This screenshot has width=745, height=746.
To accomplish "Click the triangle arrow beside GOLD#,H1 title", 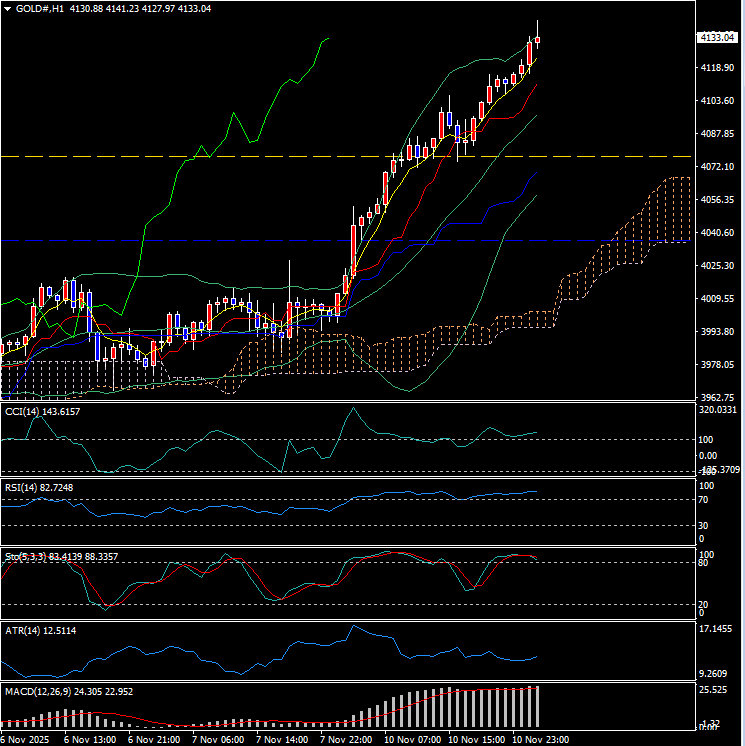I will [8, 9].
